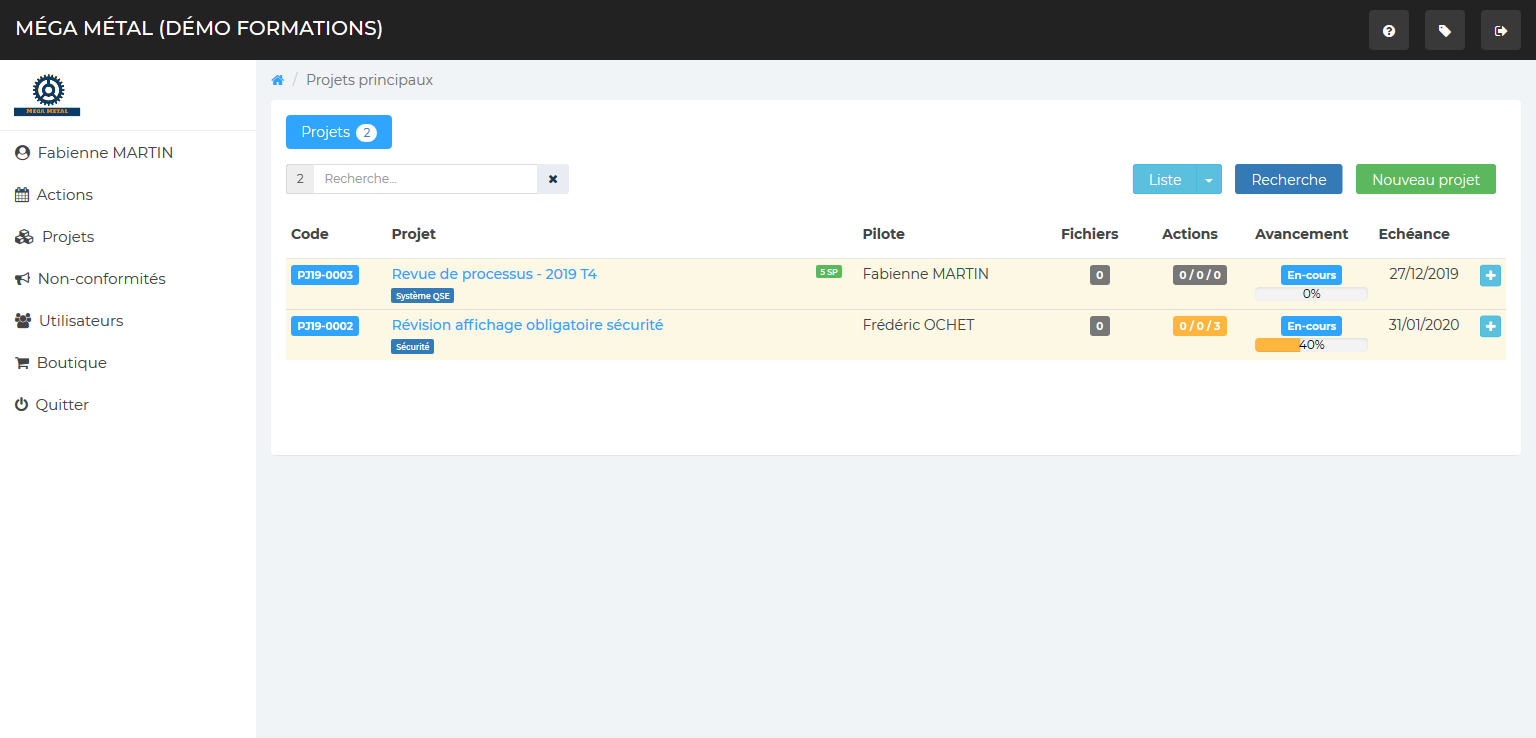Open Revue de processus - 2019 T4
This screenshot has height=738, width=1536.
494,274
